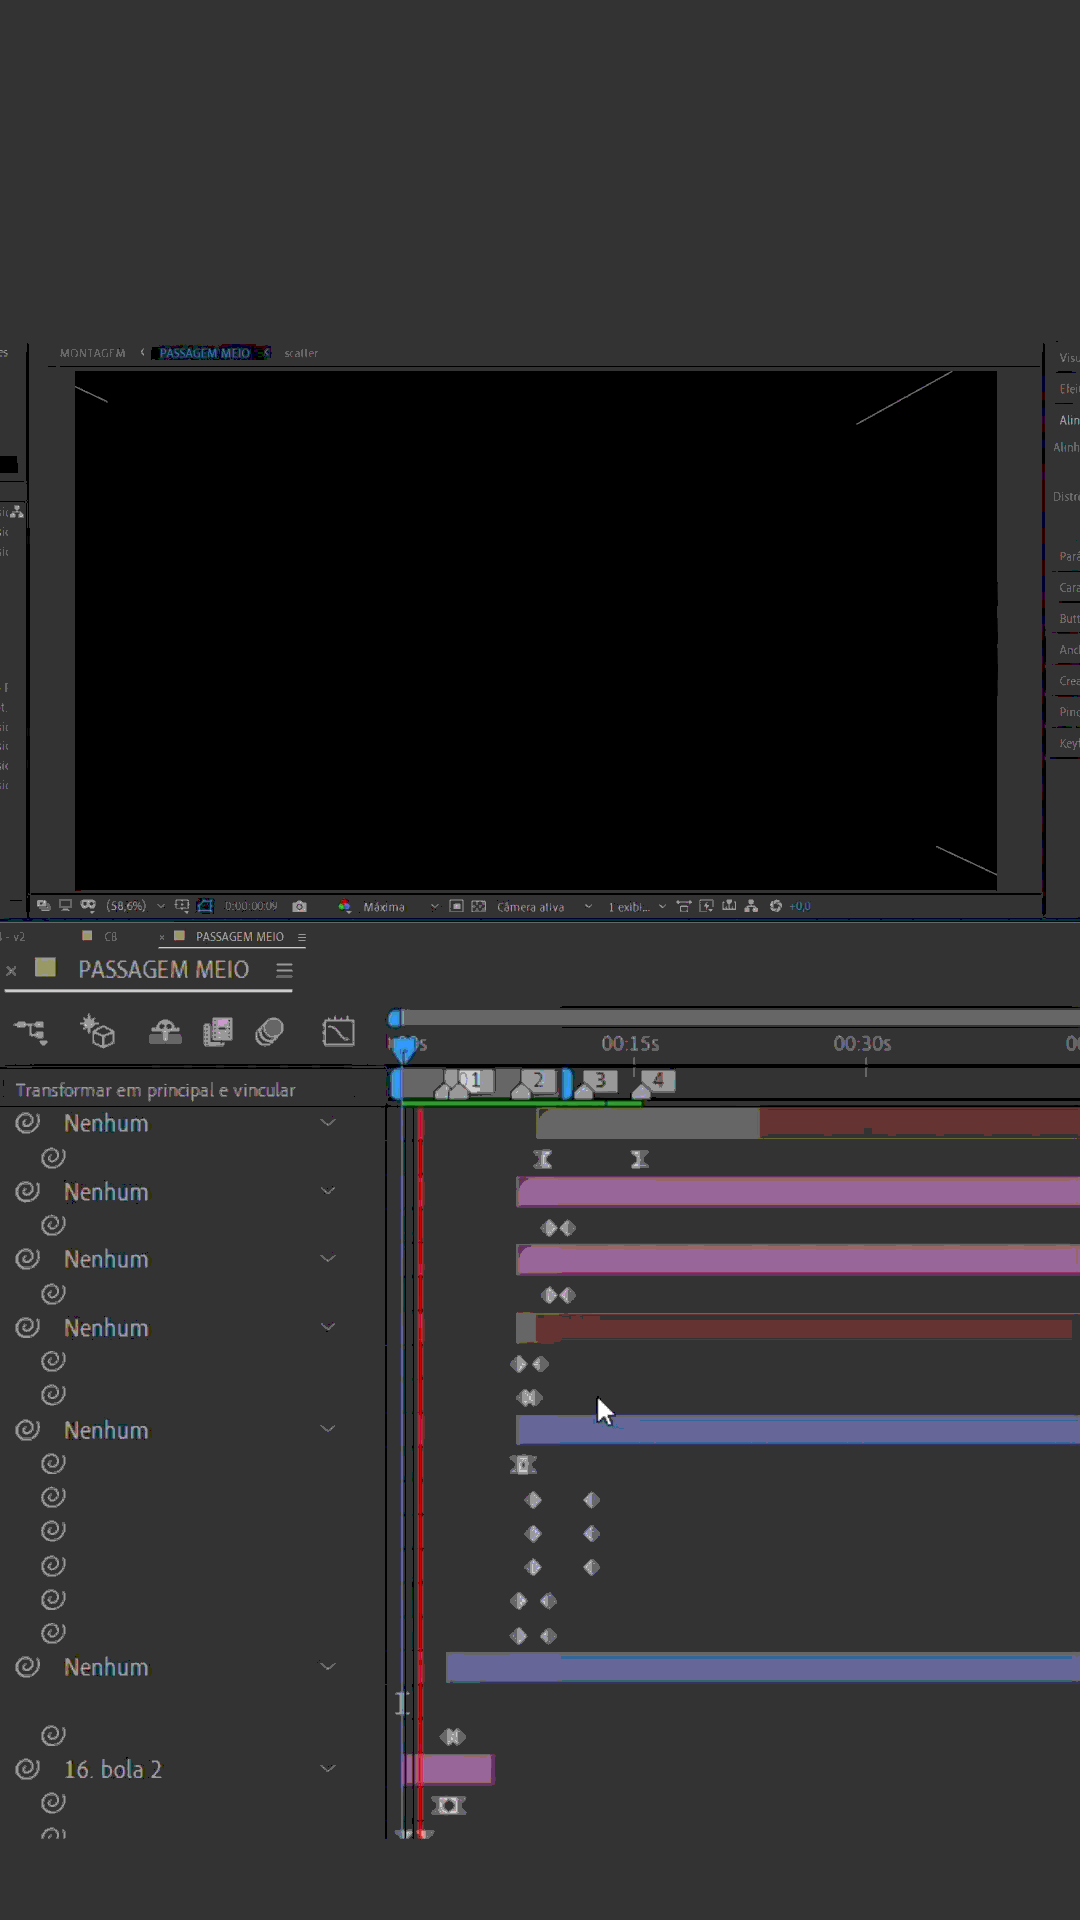Select the pink 16. bola 2 layer bar

(447, 1769)
